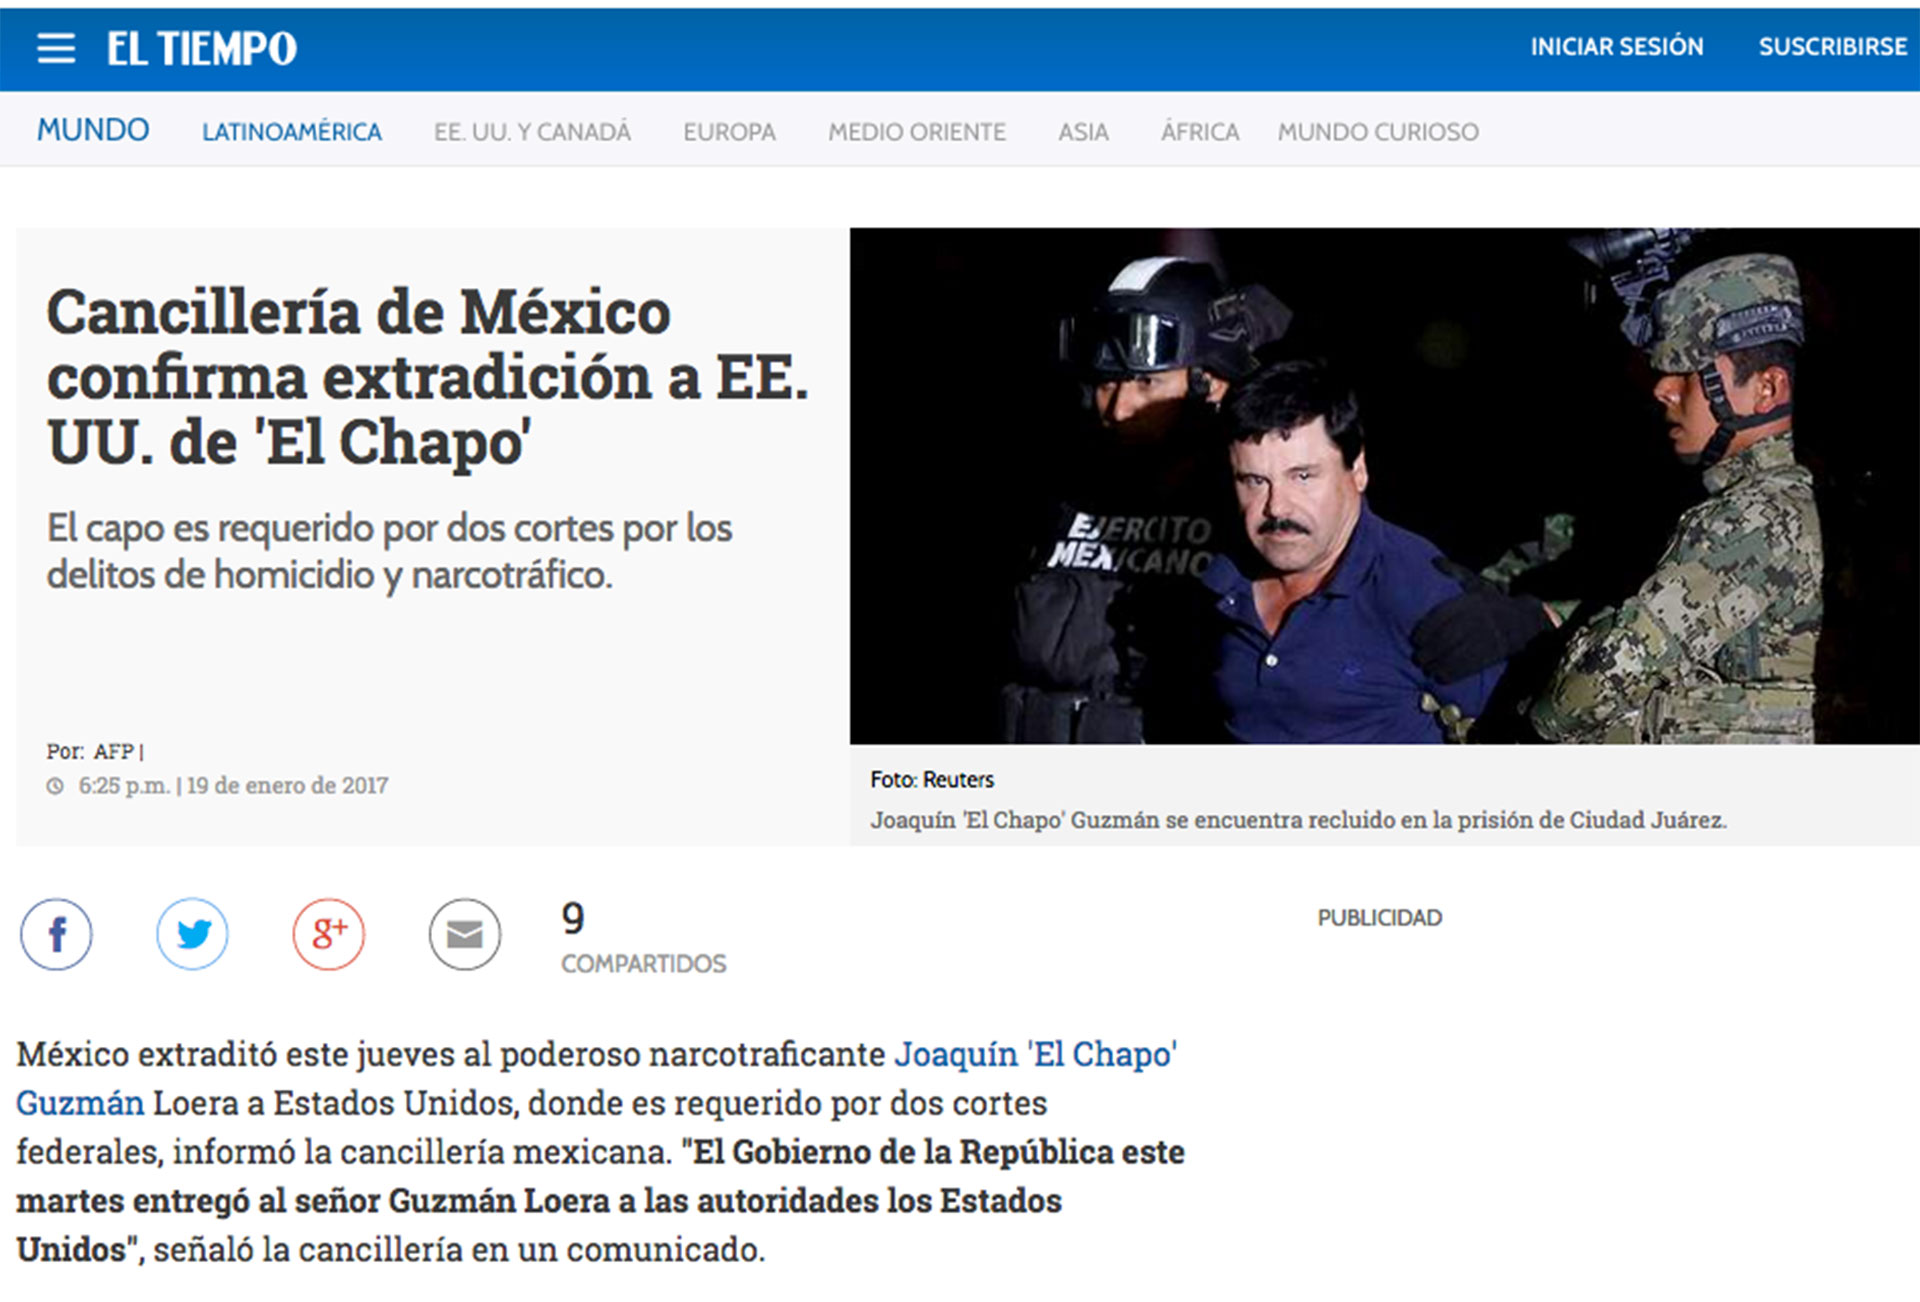The width and height of the screenshot is (1920, 1302).
Task: Open the EUROPA section tab
Action: tap(729, 132)
